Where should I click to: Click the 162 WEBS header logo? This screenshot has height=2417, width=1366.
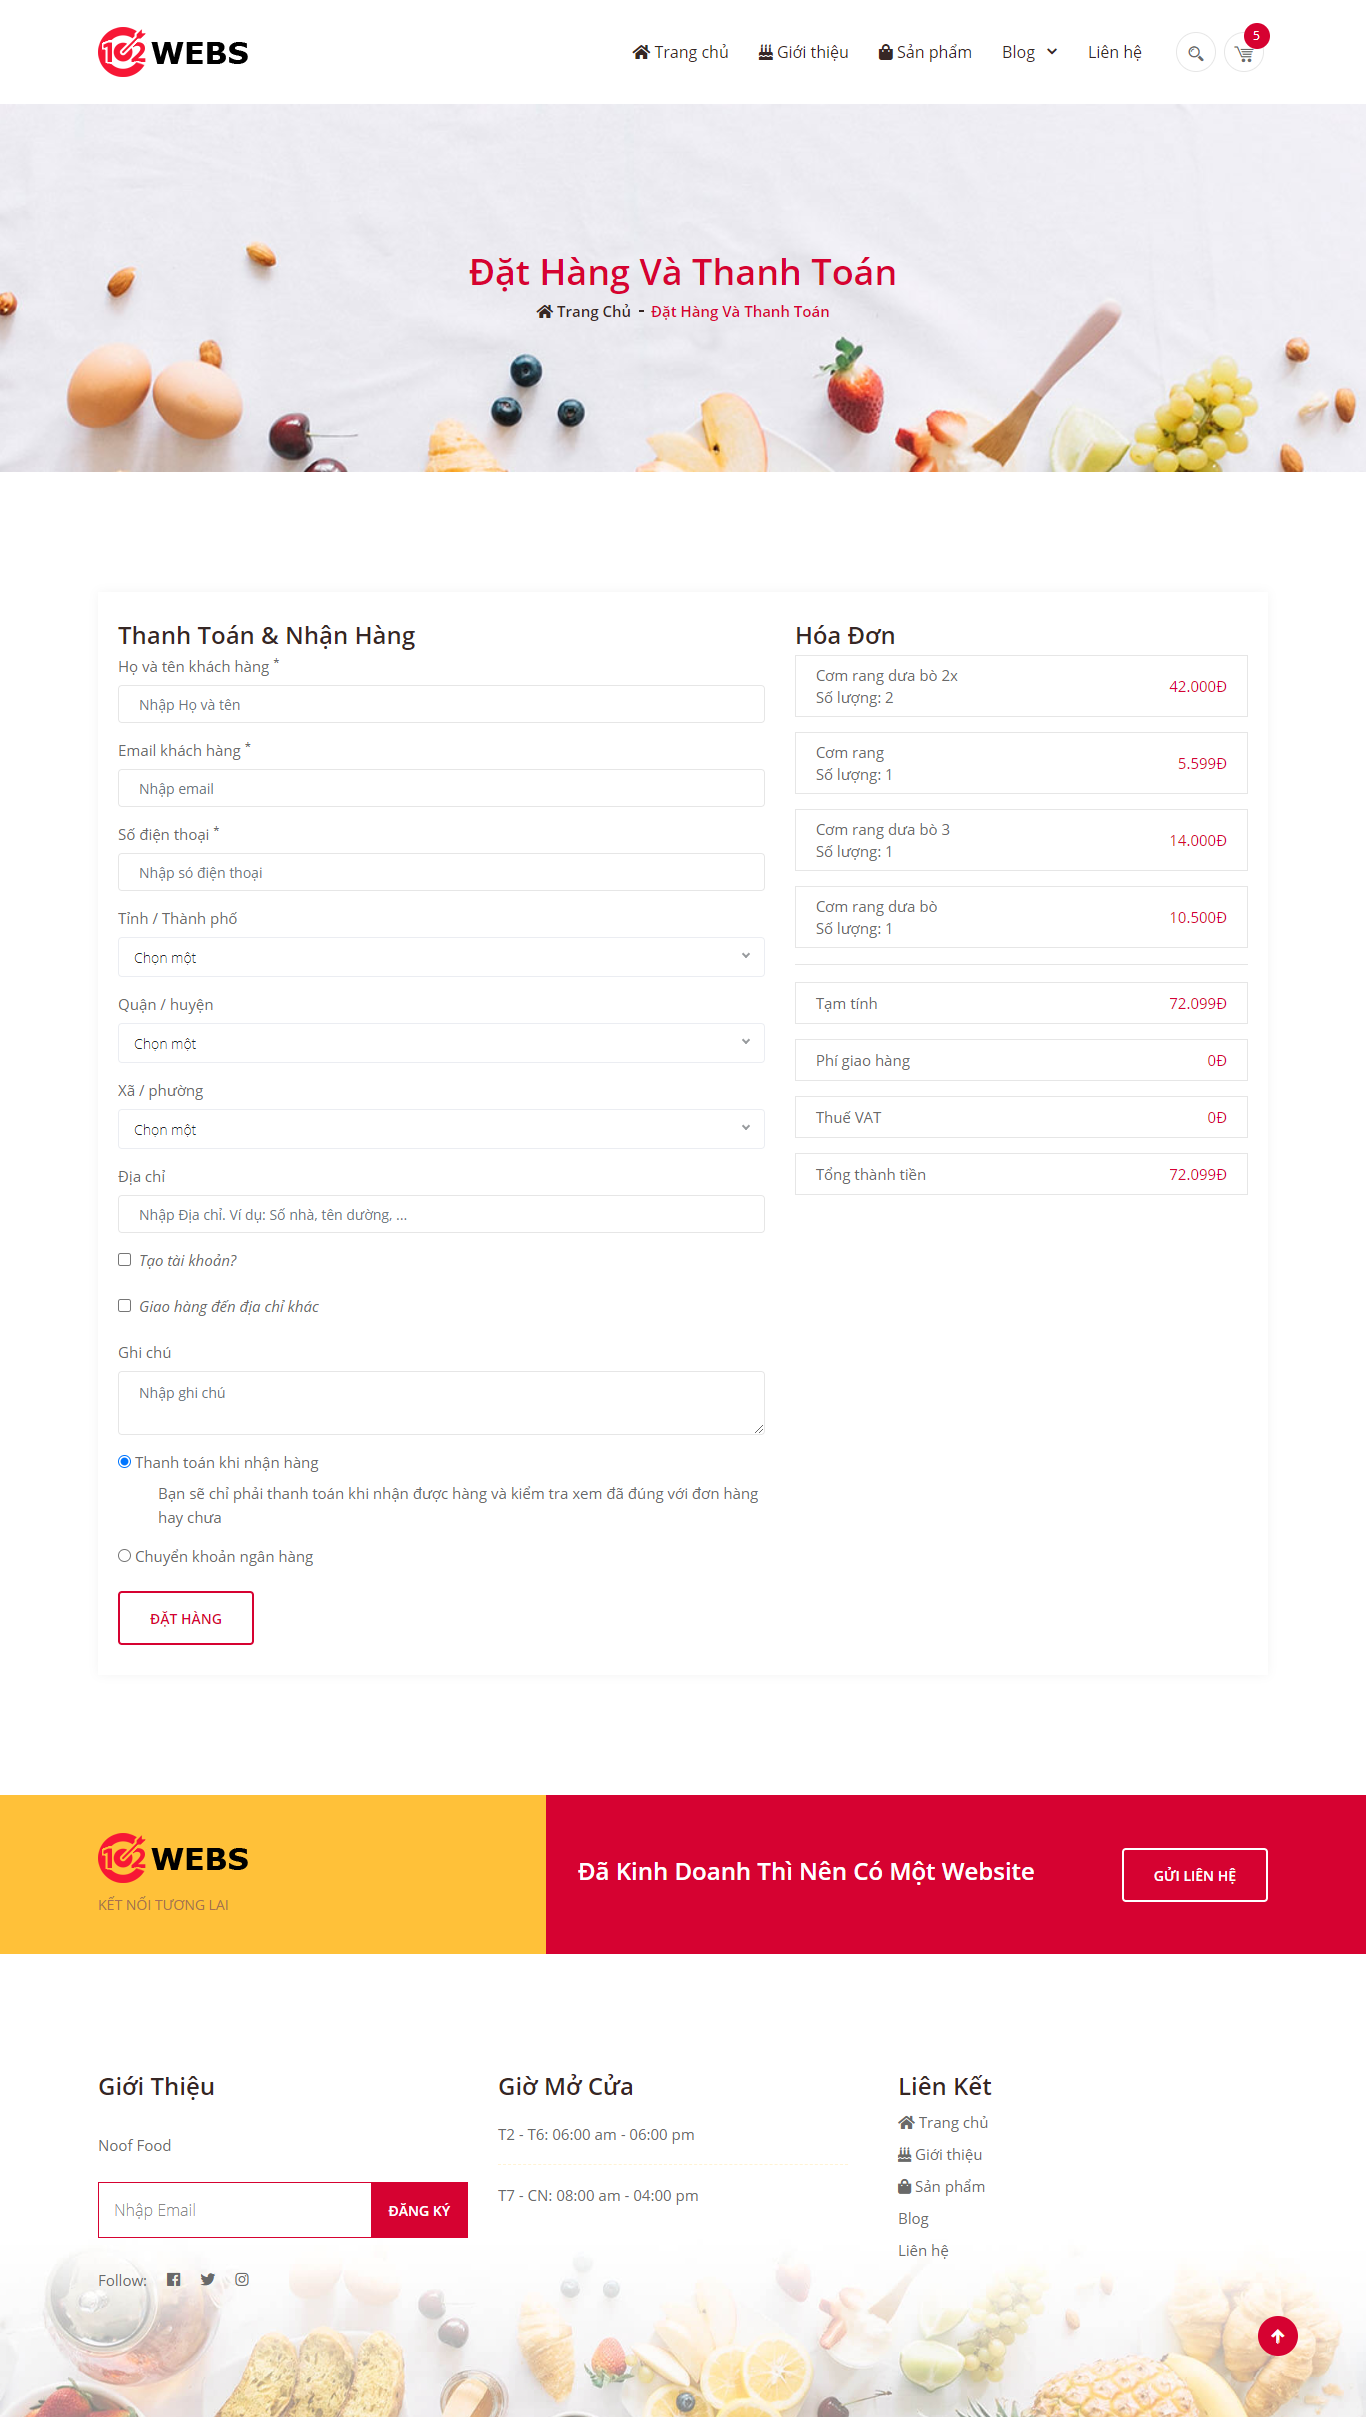coord(173,52)
